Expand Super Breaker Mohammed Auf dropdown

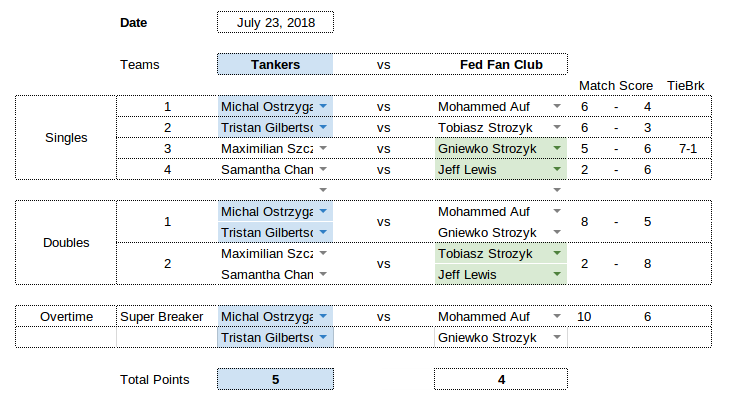click(x=557, y=316)
